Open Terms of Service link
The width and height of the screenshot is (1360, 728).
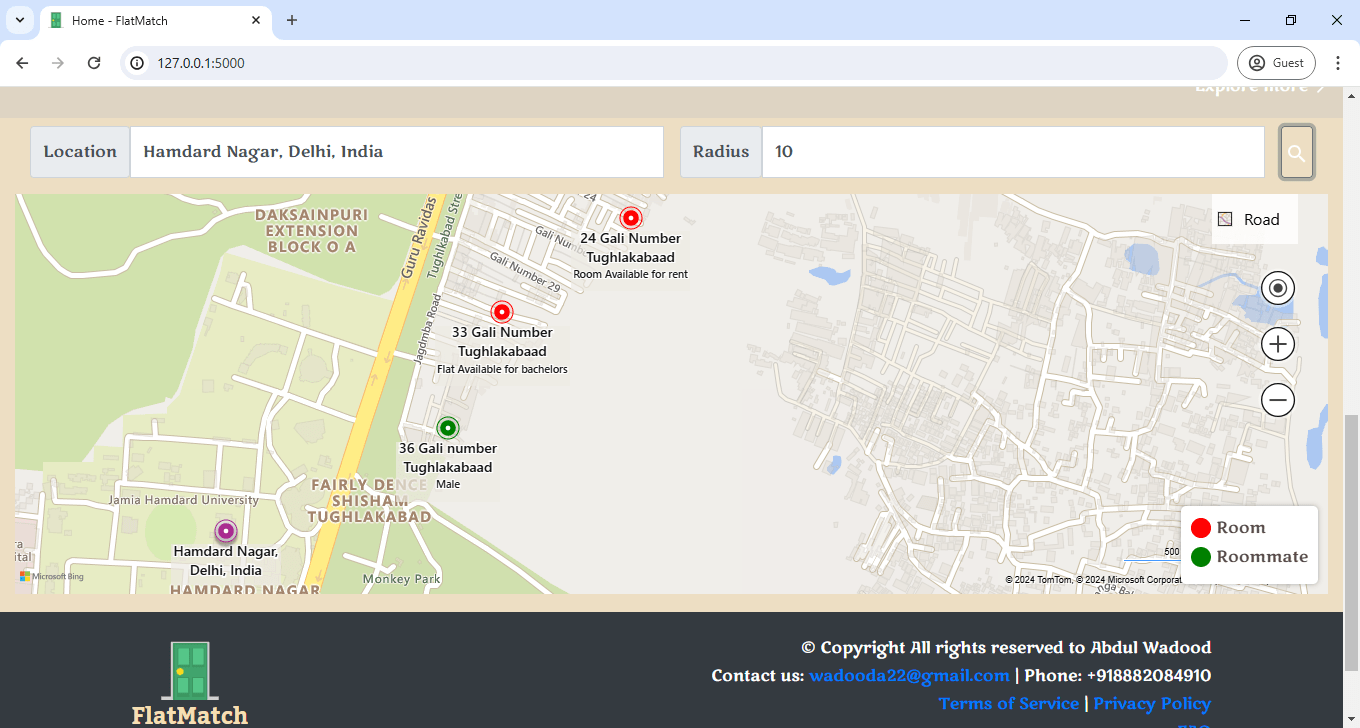point(1009,704)
